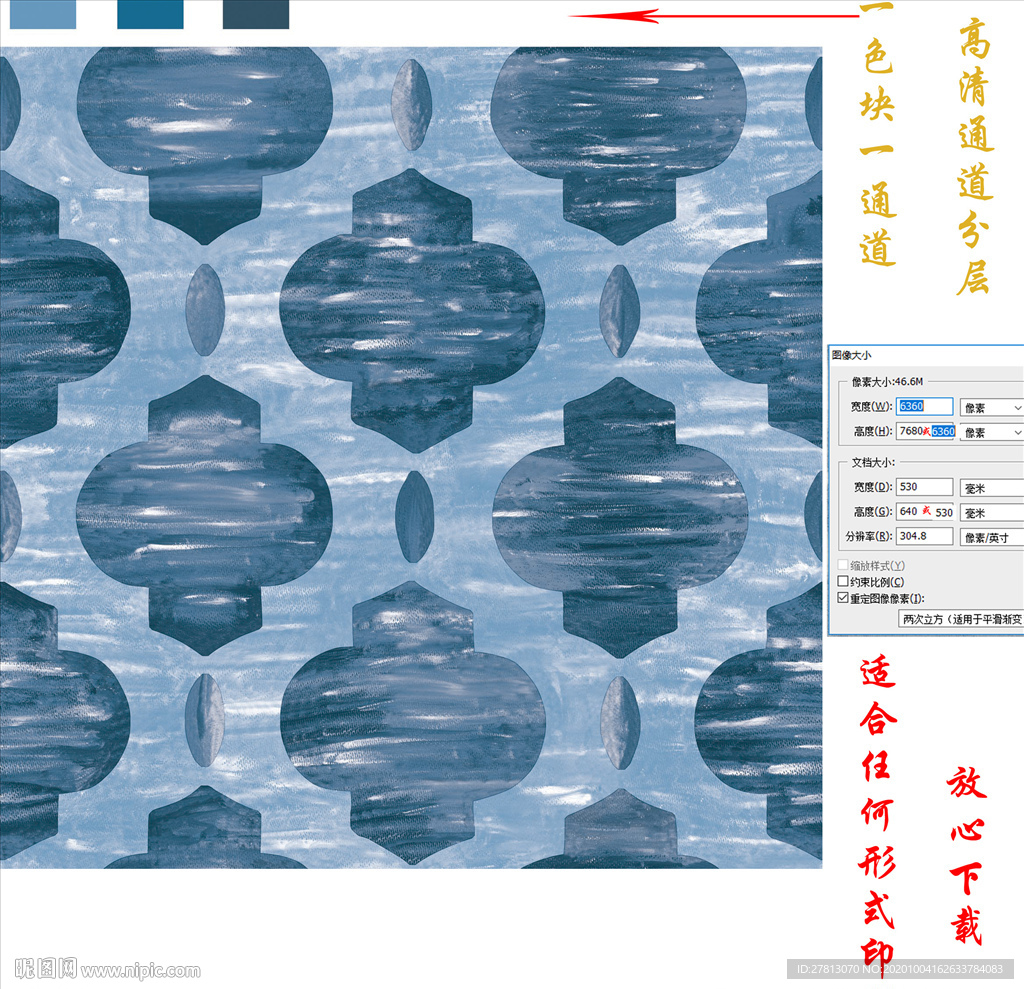Image resolution: width=1024 pixels, height=989 pixels.
Task: Click the 宽度(D) label
Action: 873,487
